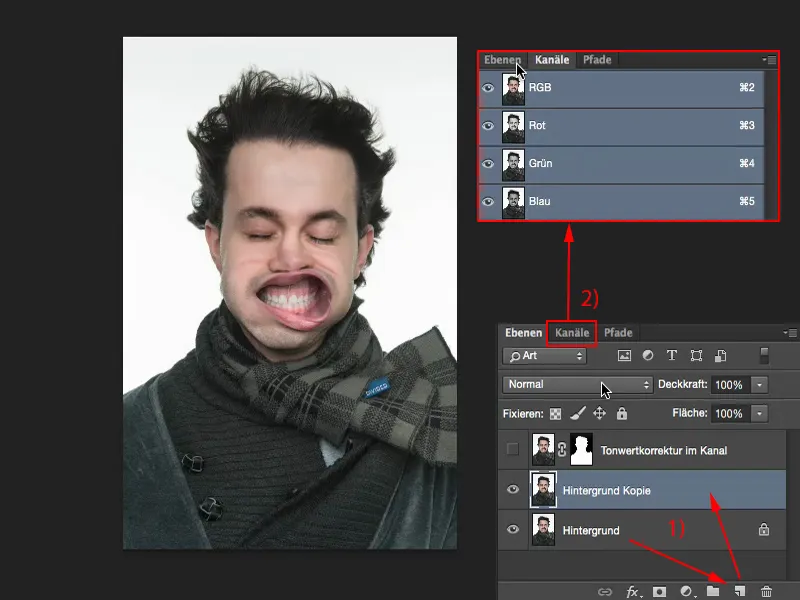Open layer styles fx icon
This screenshot has height=600, width=800.
(633, 592)
